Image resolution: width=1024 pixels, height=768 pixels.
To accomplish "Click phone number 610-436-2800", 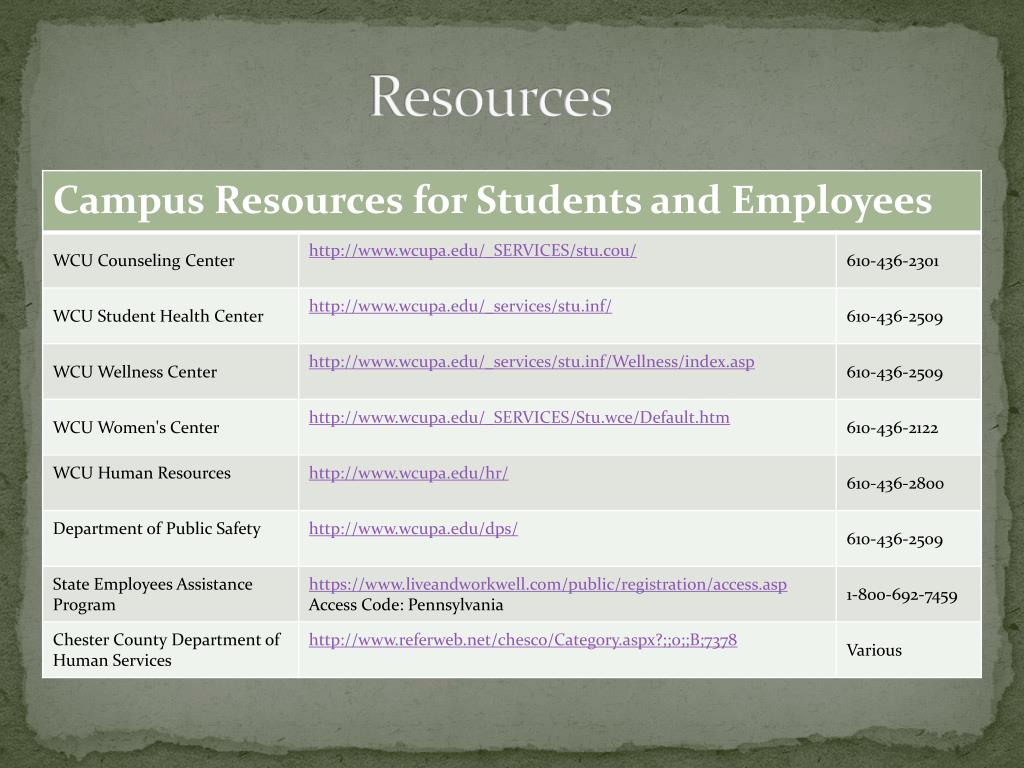I will (x=895, y=484).
